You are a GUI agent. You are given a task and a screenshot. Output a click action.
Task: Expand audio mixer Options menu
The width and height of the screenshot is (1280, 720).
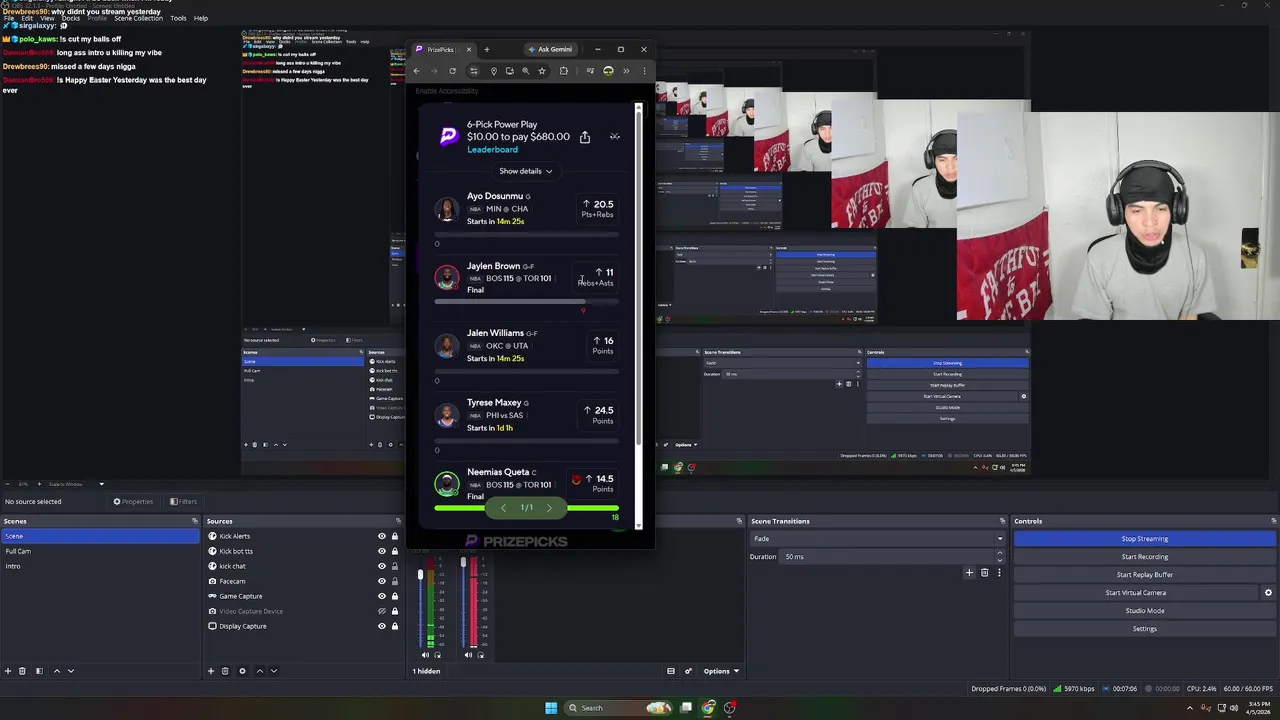coord(721,671)
